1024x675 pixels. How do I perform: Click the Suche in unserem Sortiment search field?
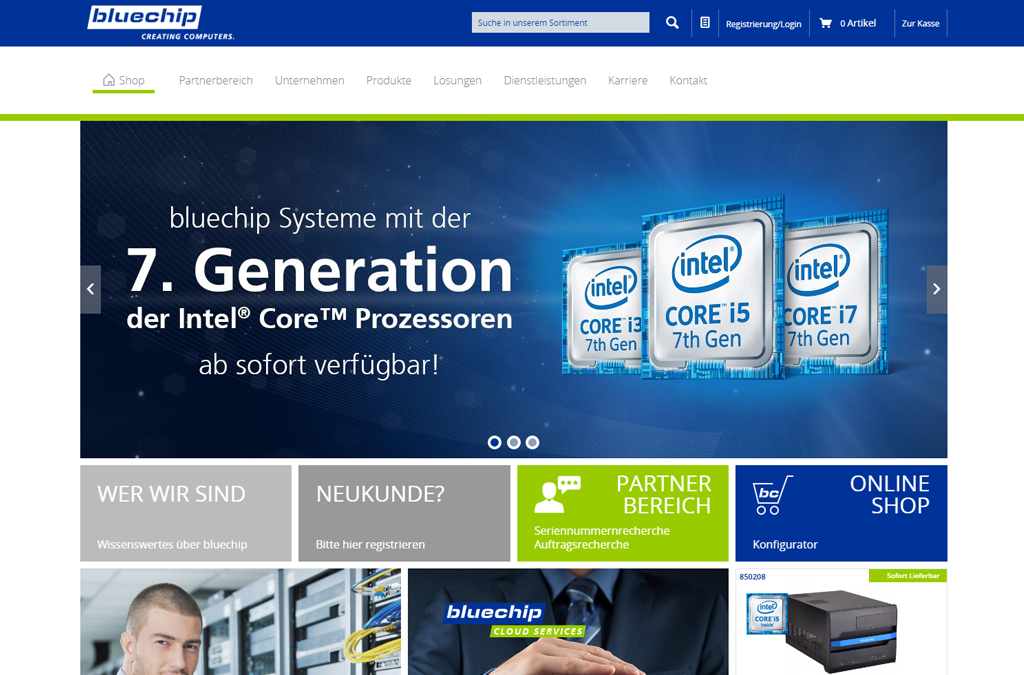point(560,21)
